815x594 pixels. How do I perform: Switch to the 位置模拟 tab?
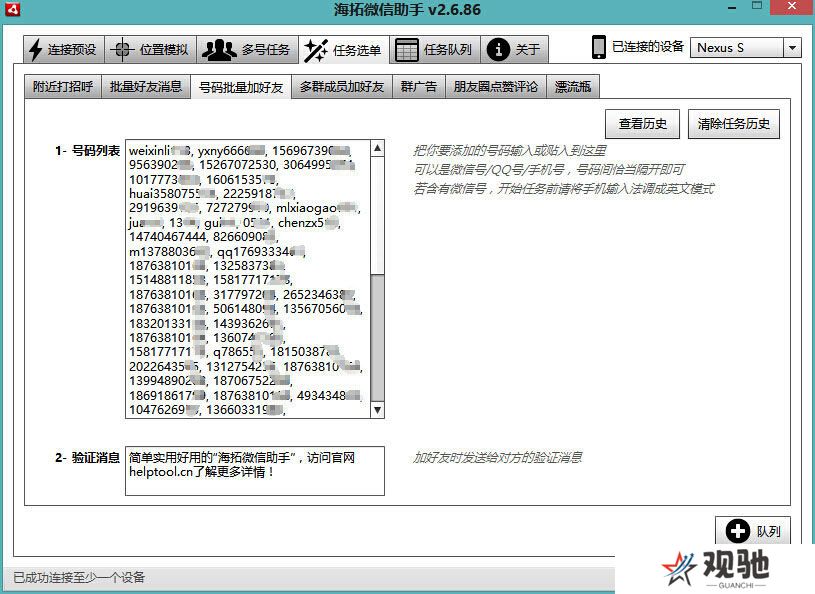(150, 50)
